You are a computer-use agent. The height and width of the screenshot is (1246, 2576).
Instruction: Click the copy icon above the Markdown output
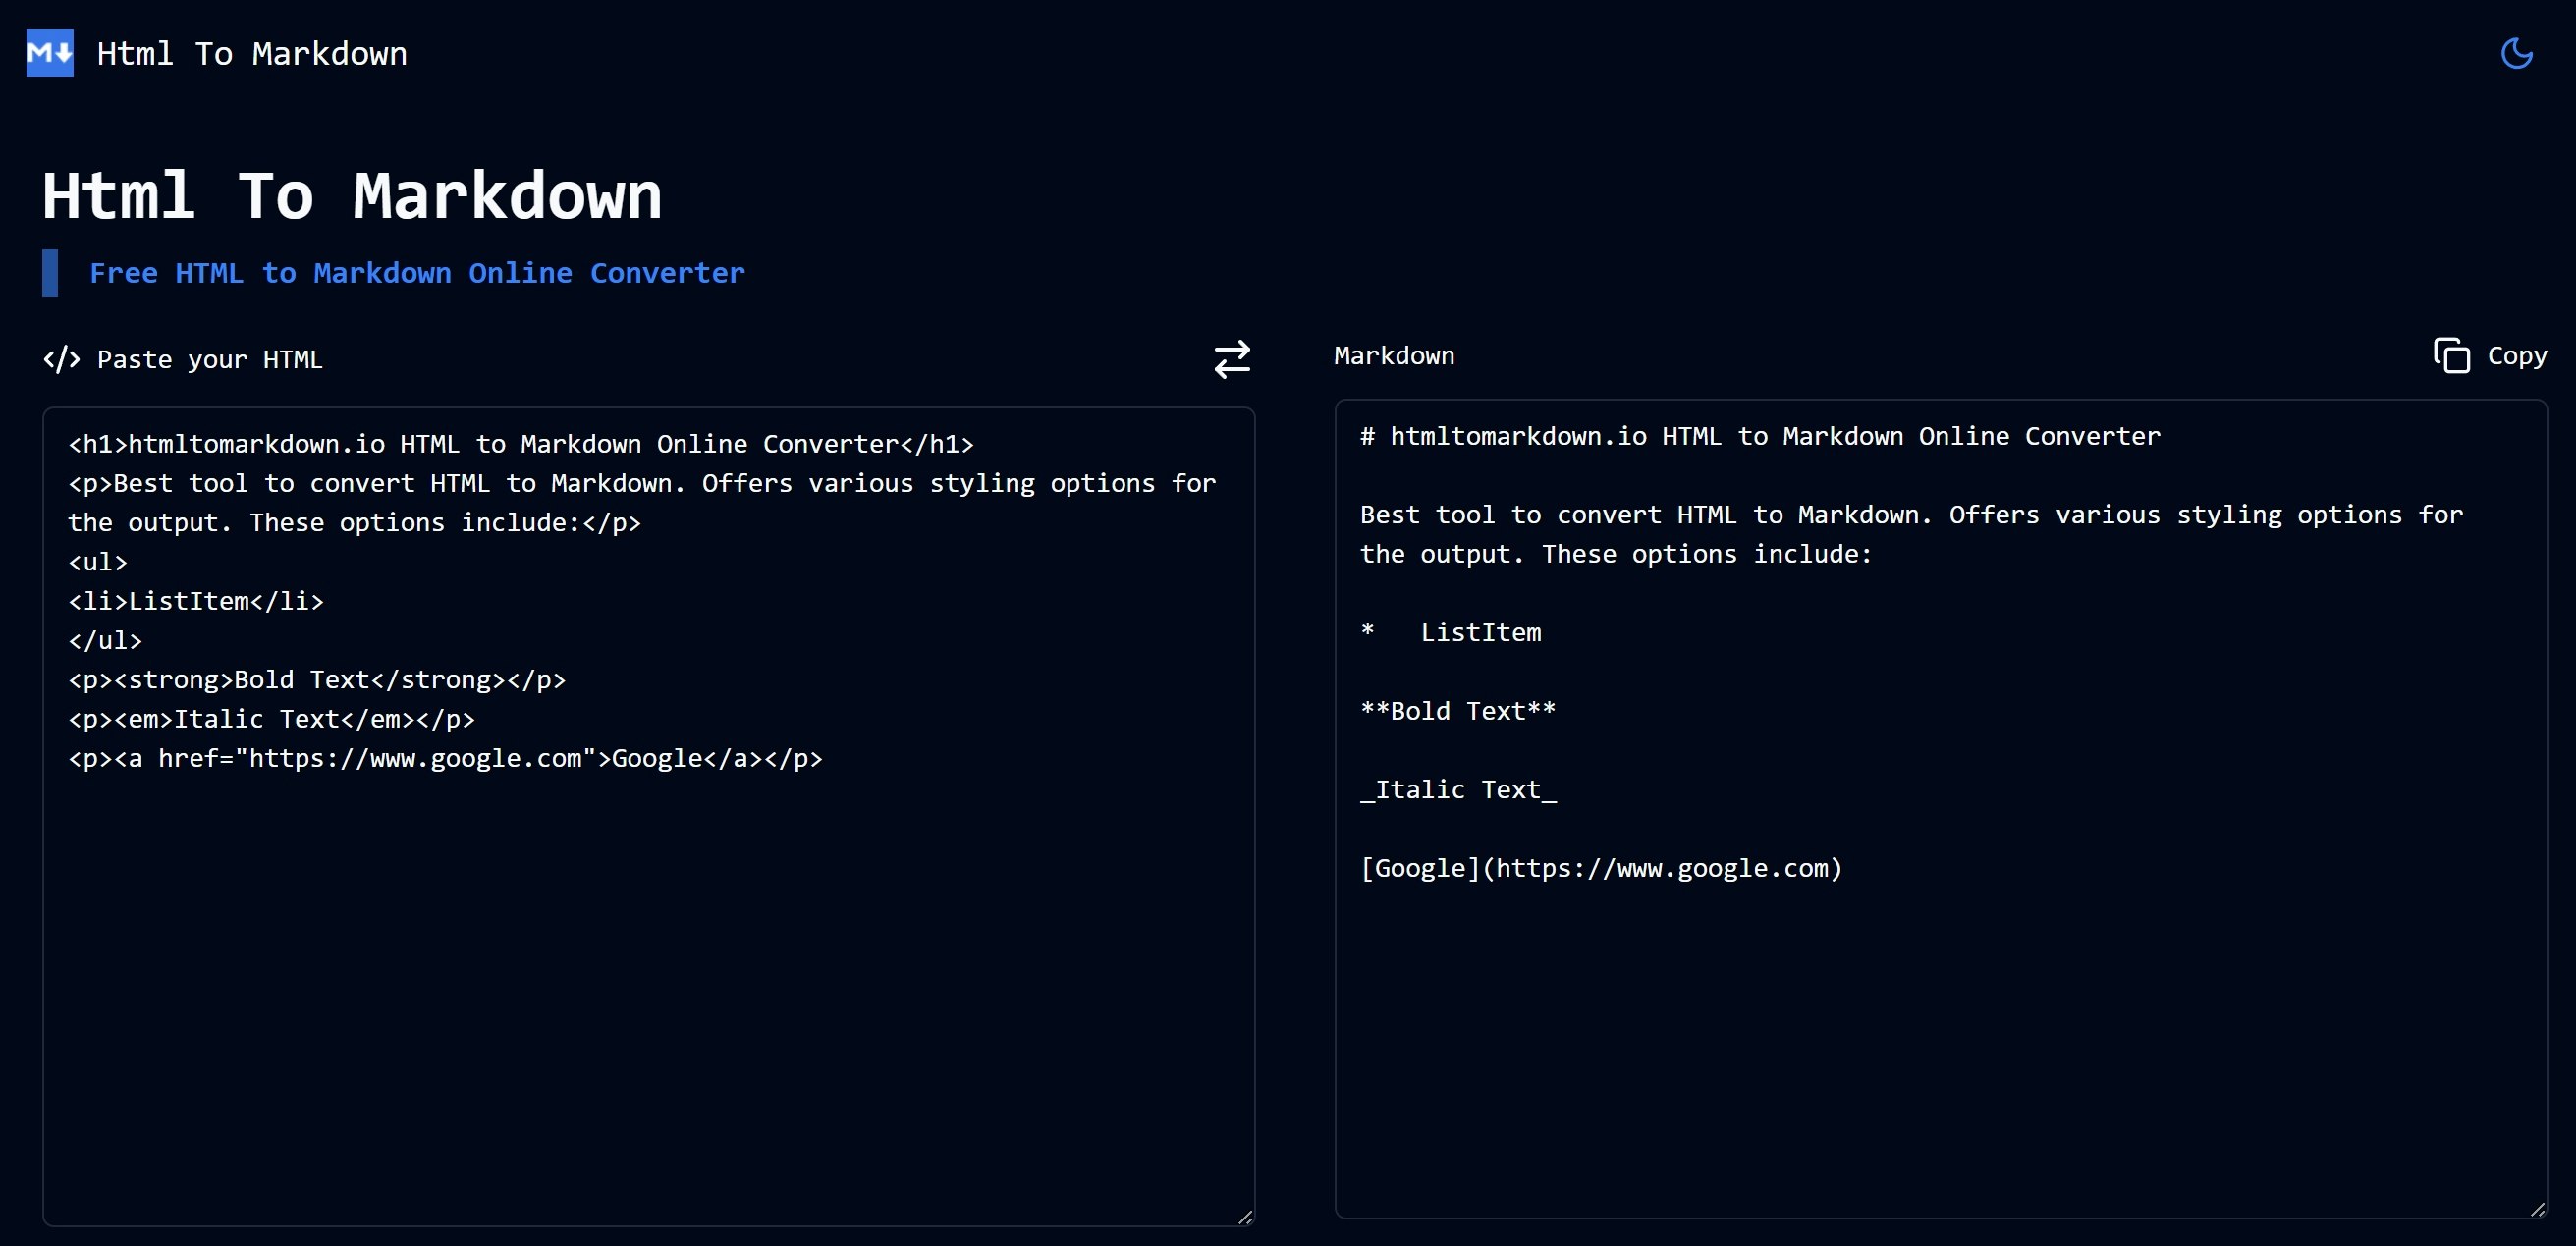pos(2451,355)
